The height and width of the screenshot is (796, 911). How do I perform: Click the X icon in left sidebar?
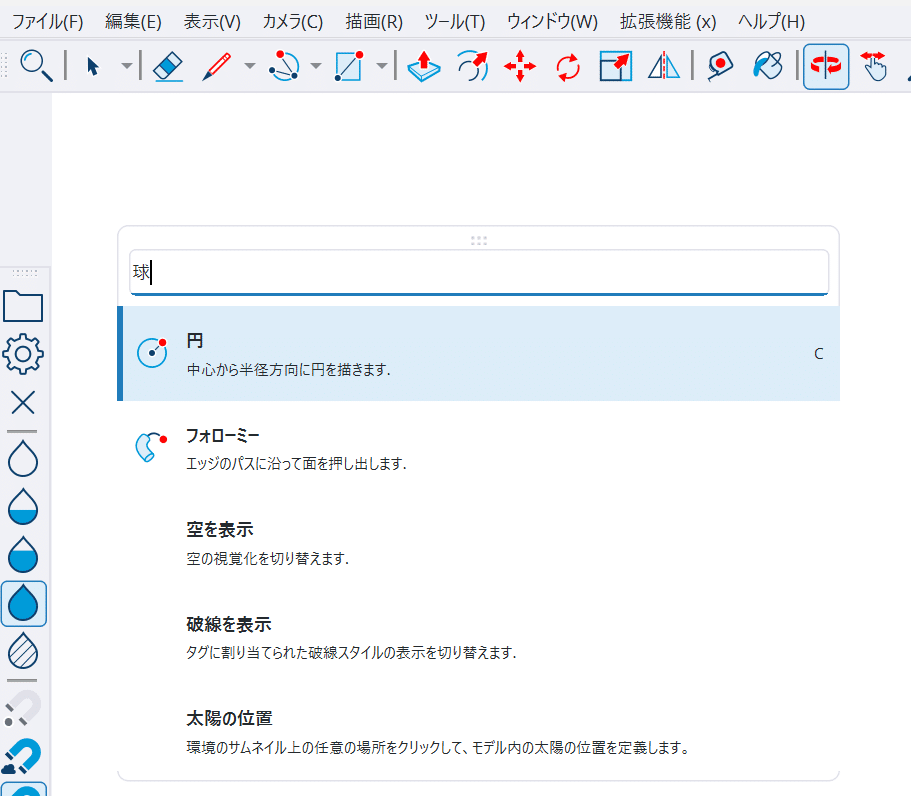(23, 402)
